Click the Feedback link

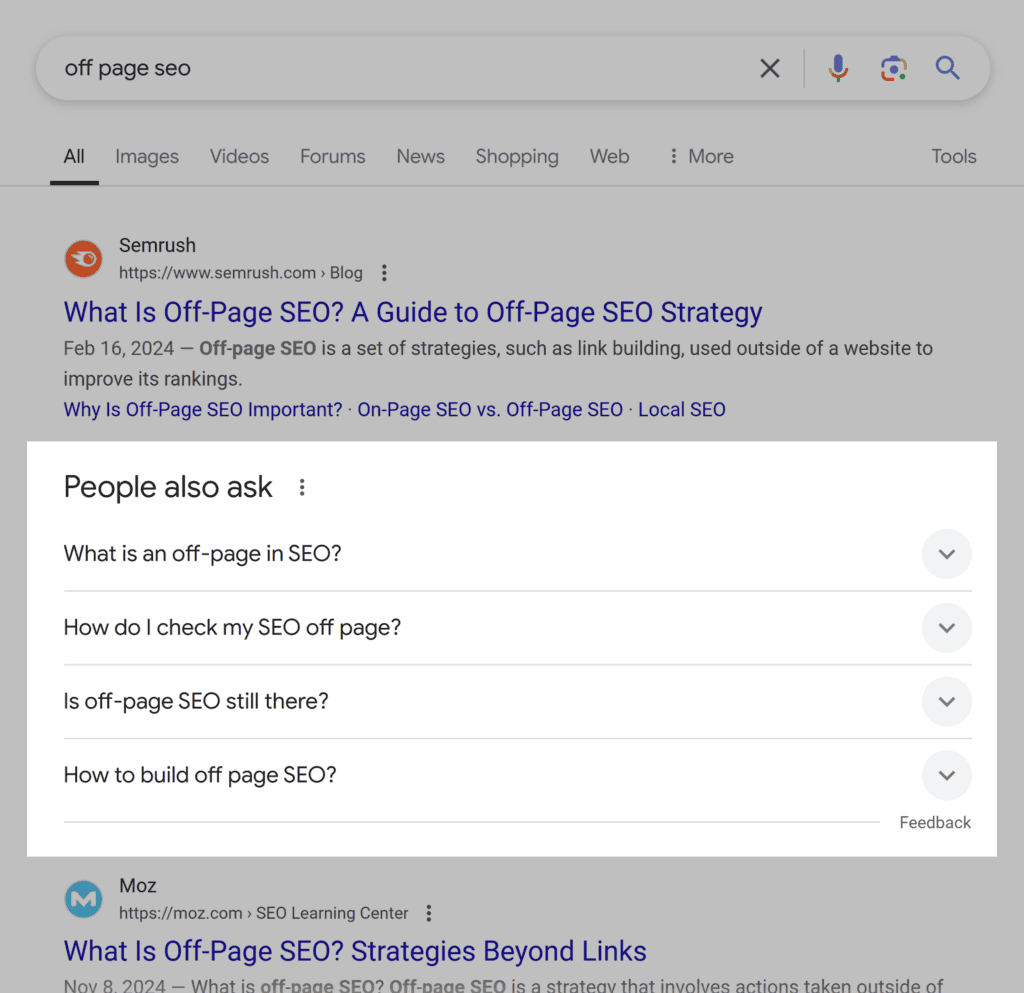pos(934,822)
